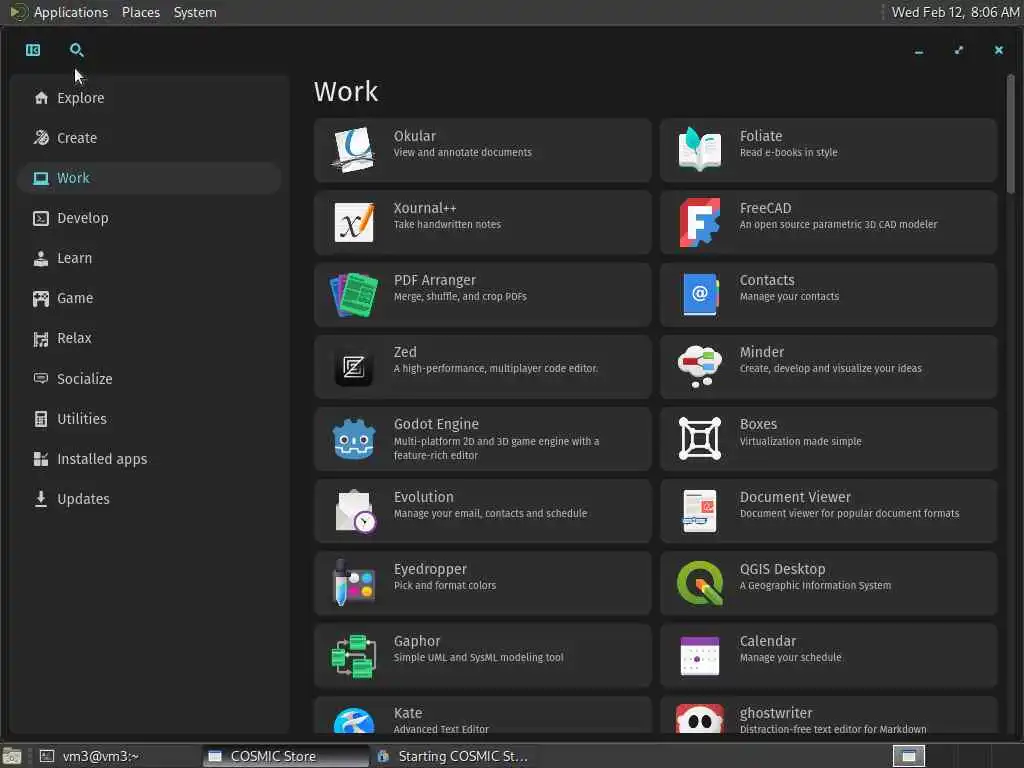Open the Places menu in top panel
1024x768 pixels.
[140, 12]
